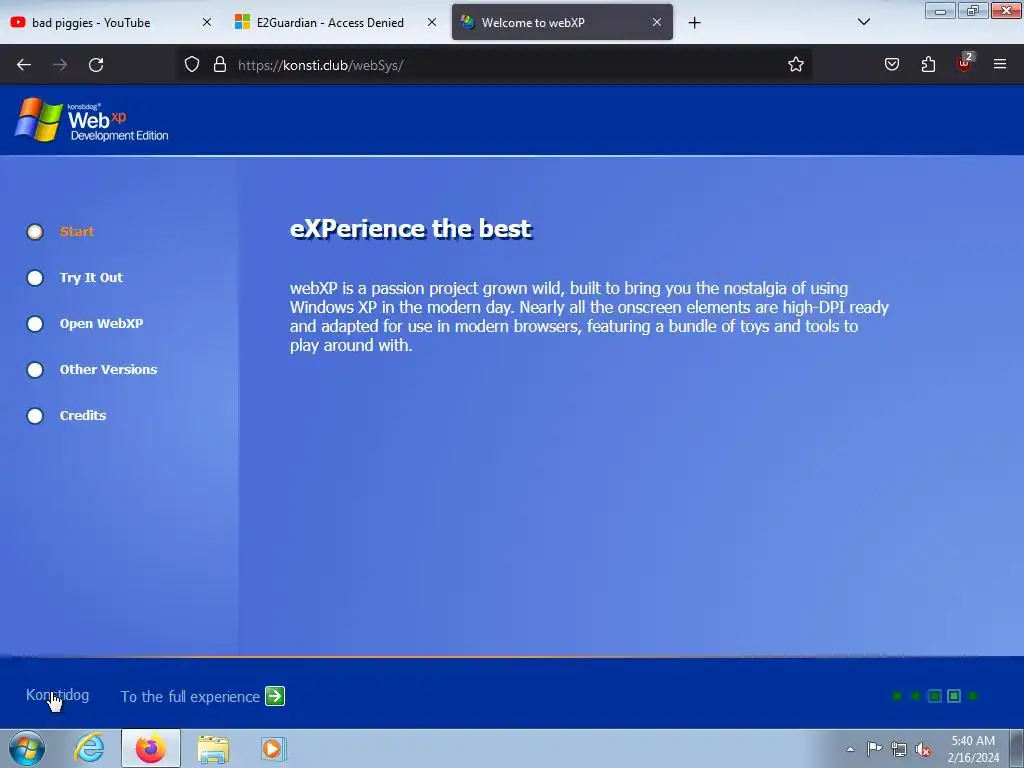Close the bad piggies YouTube tab

(206, 22)
